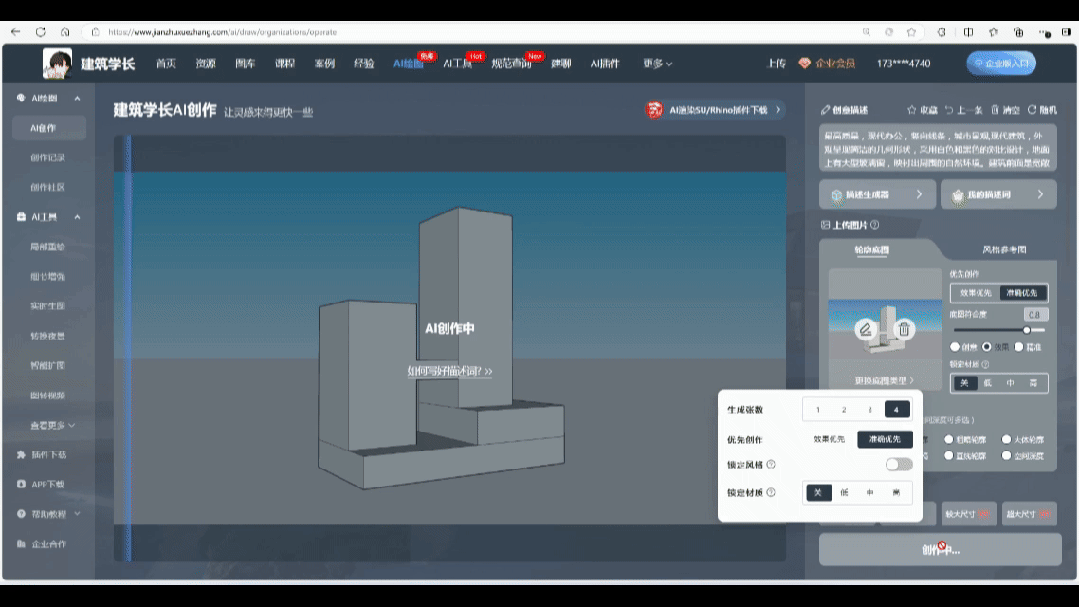Click the 上一条 undo icon
Viewport: 1079px width, 607px height.
tap(949, 109)
